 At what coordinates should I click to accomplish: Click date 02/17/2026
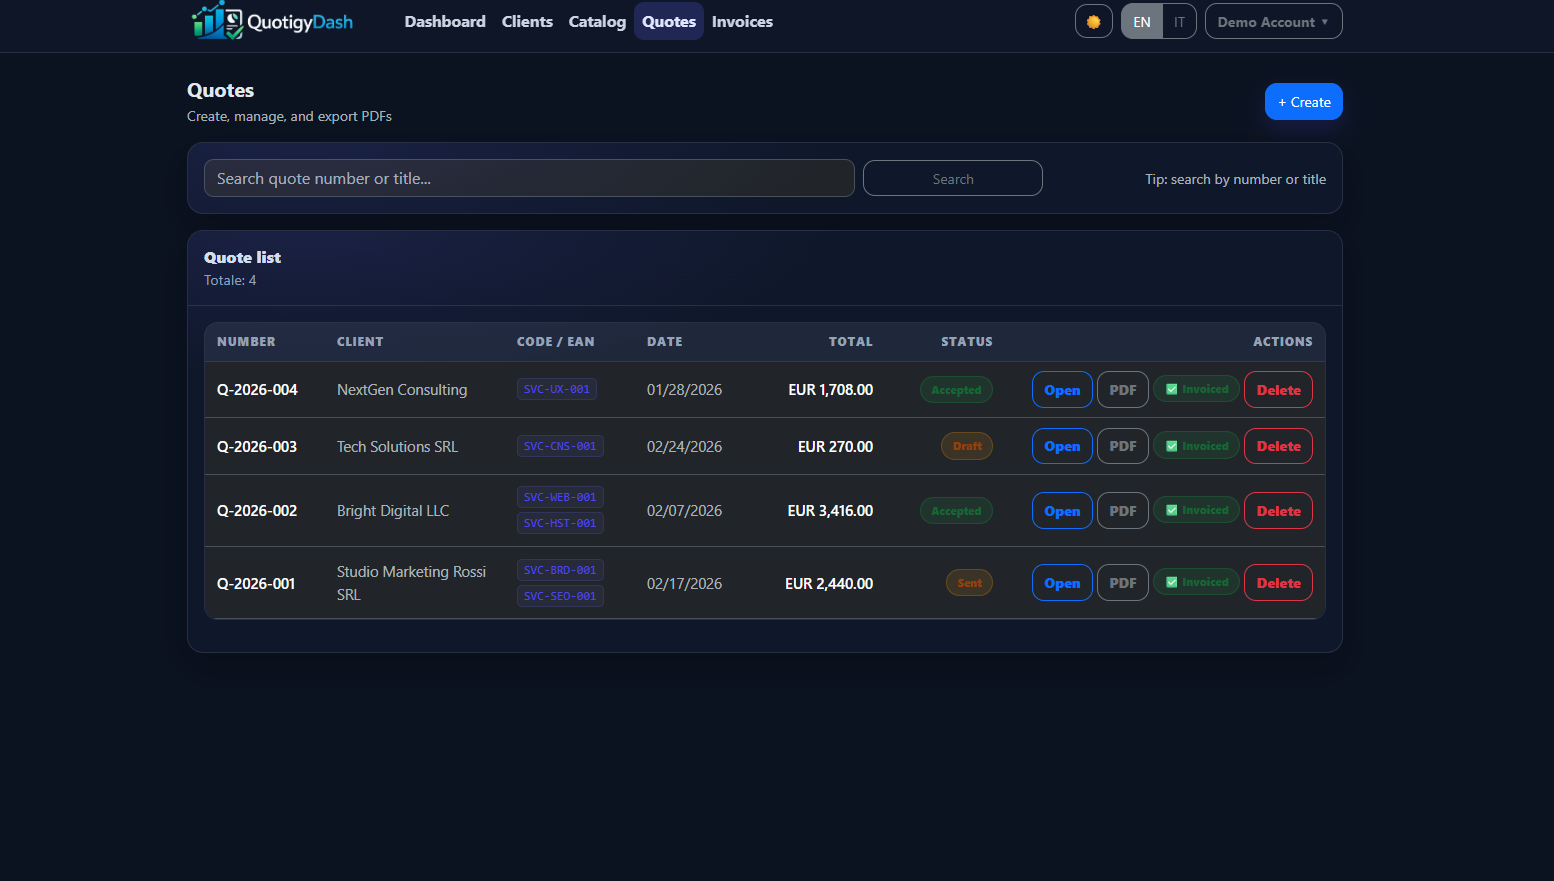click(x=684, y=584)
